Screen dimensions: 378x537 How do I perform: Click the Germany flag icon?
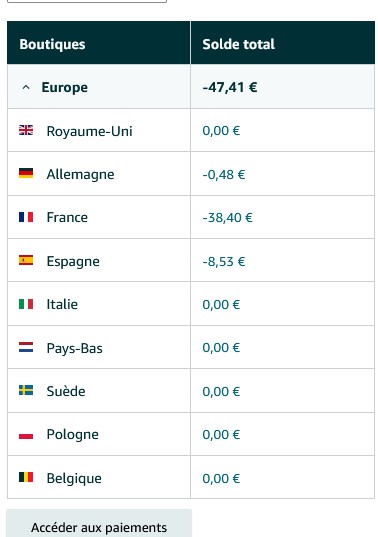pos(26,173)
